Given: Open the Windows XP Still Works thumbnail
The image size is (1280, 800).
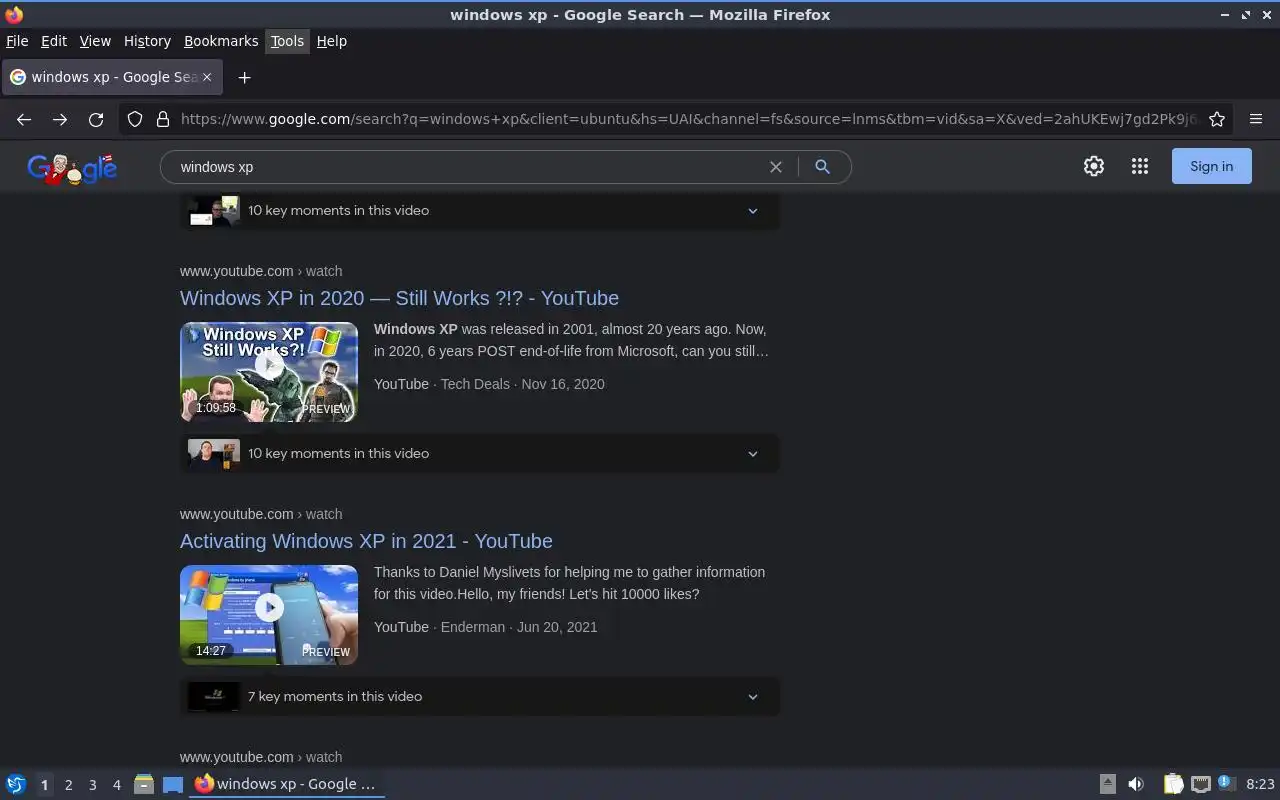Looking at the screenshot, I should (x=269, y=372).
